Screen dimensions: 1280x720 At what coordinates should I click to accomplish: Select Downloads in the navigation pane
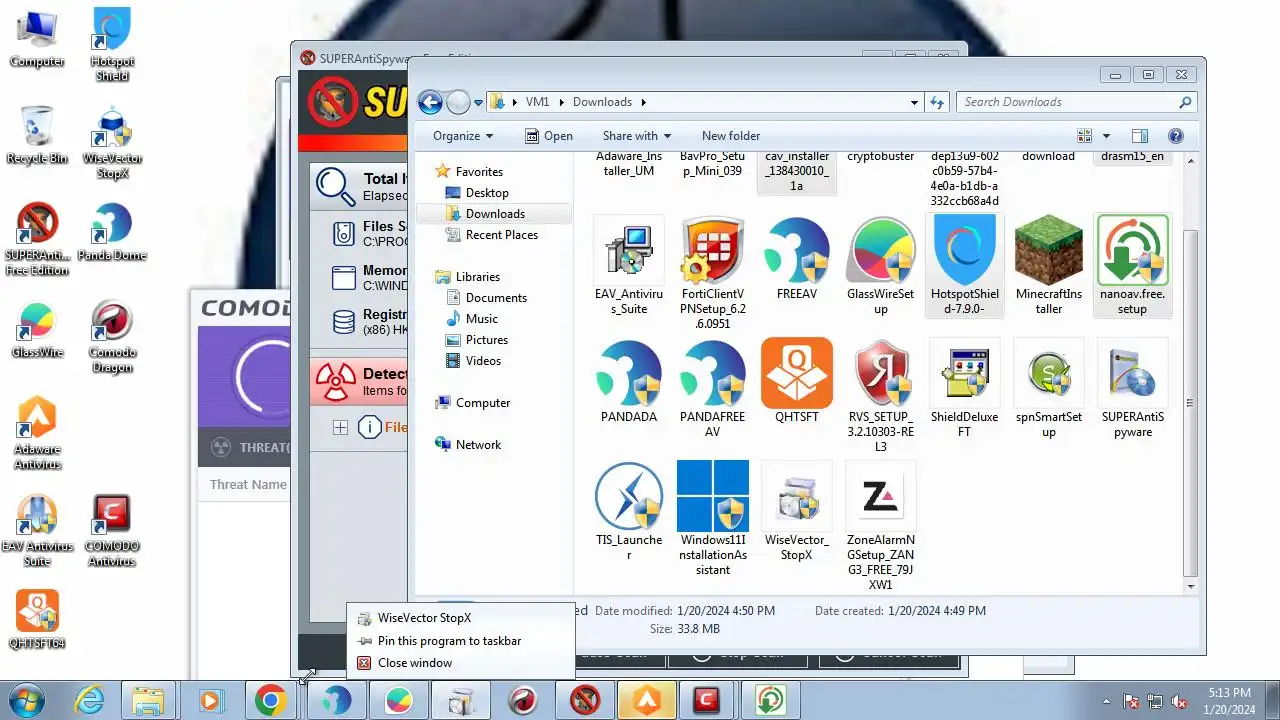click(495, 214)
